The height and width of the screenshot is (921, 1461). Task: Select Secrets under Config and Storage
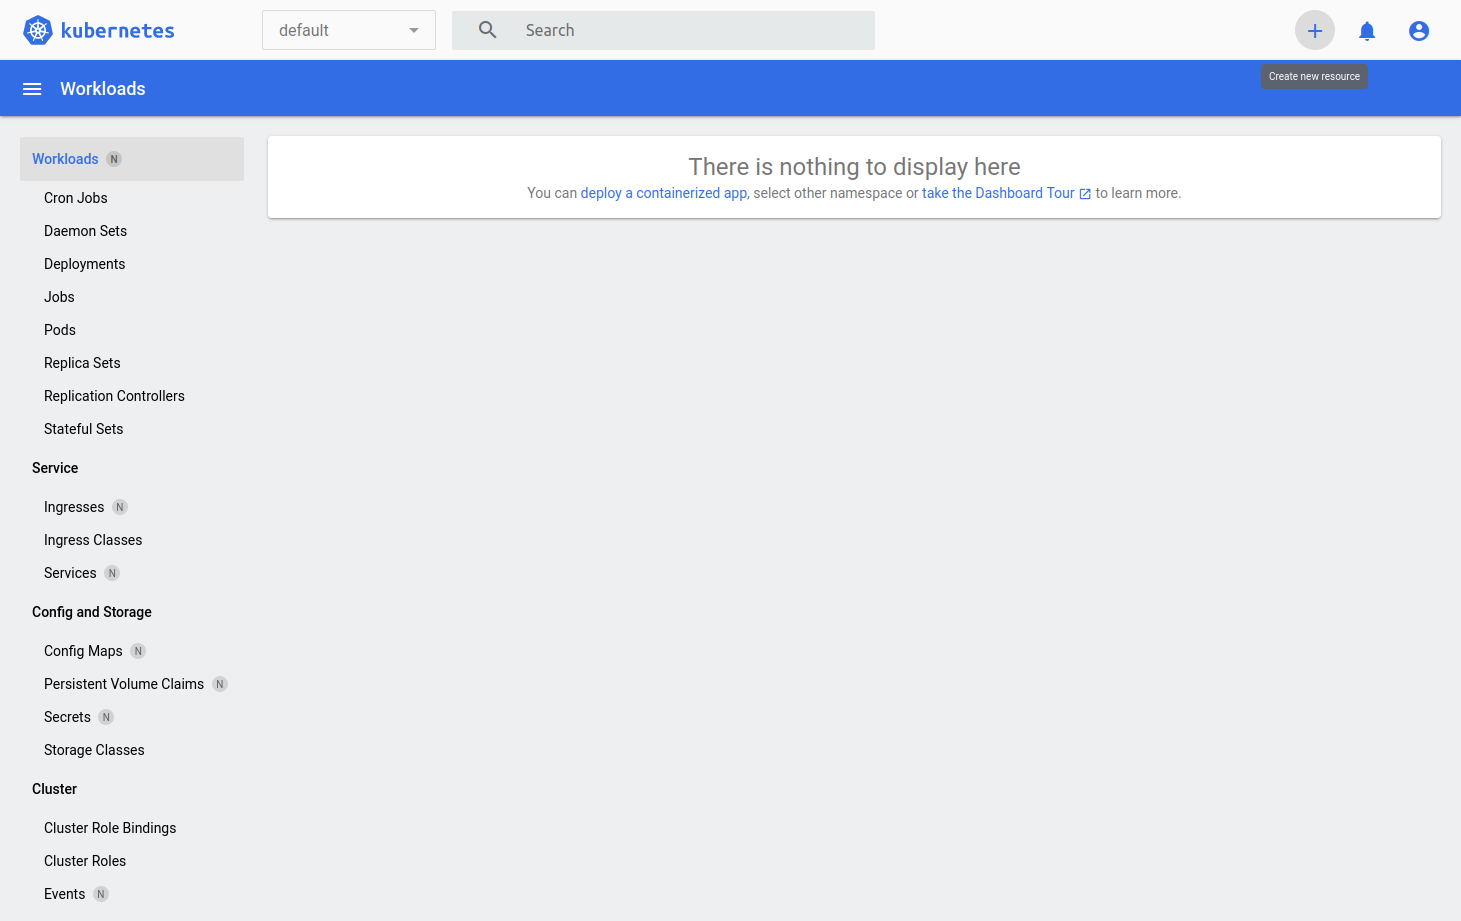click(67, 716)
